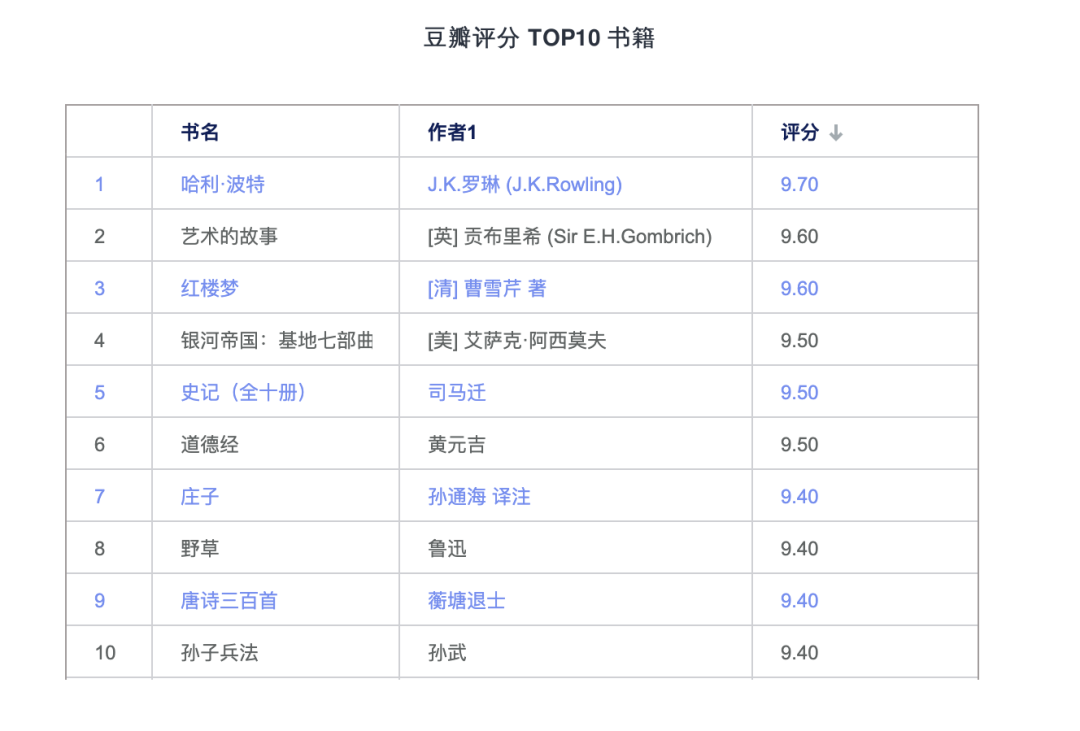1080x731 pixels.
Task: Open the 唐诗三百首 book link
Action: (224, 600)
